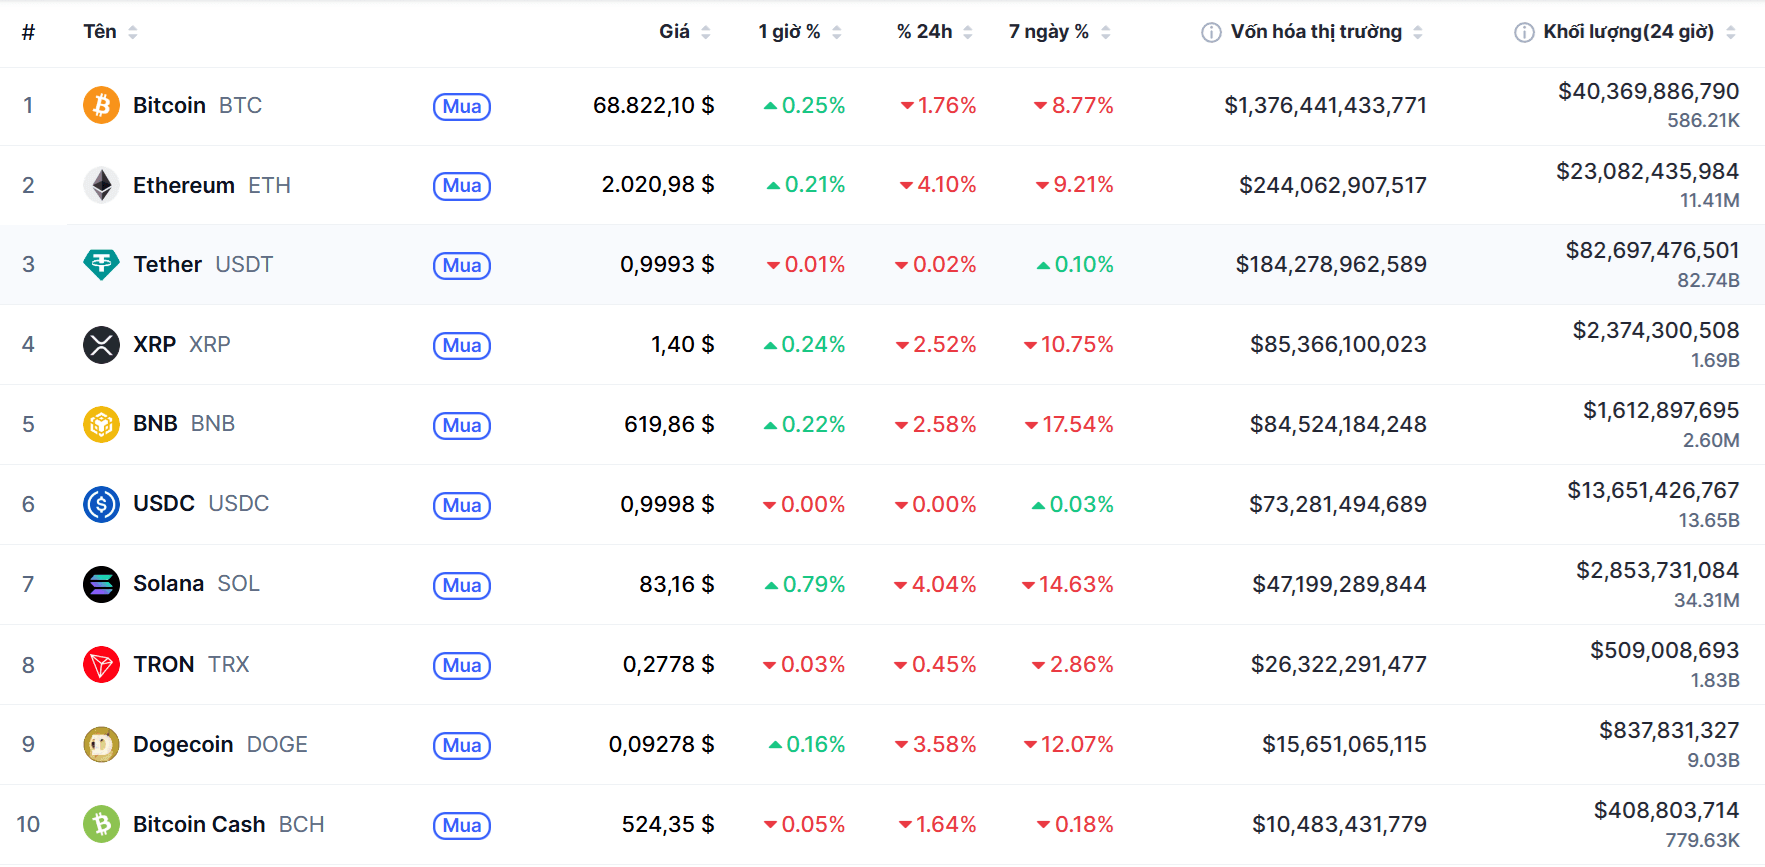
Task: Click sort arrows next to Tên header
Action: point(133,33)
